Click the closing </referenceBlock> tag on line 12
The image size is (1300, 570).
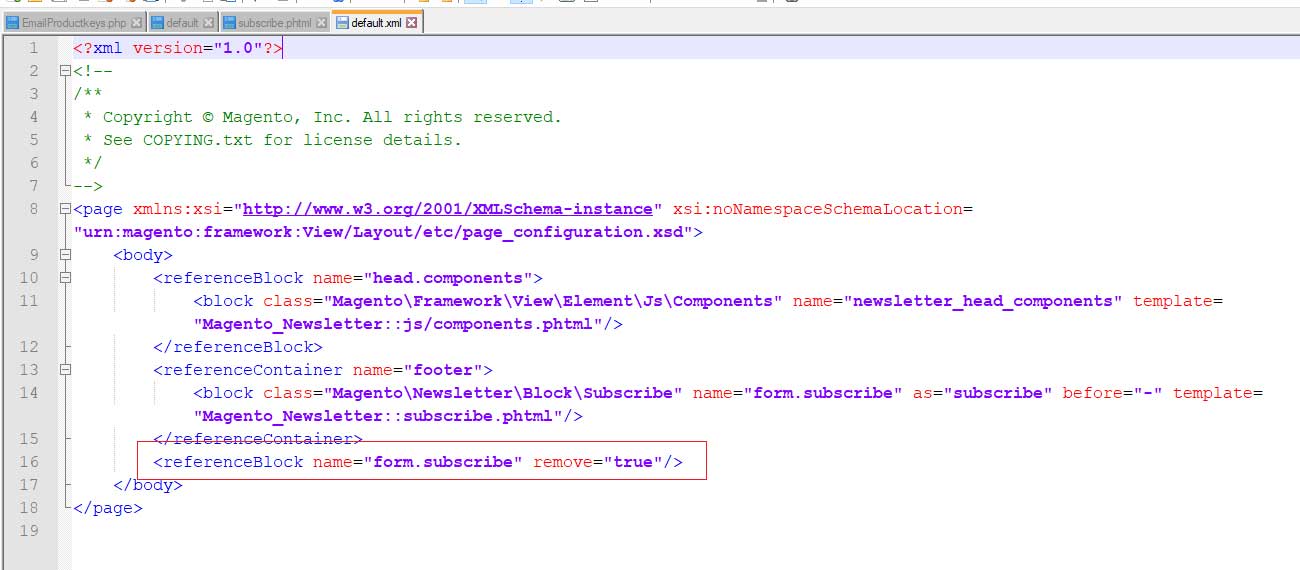coord(238,347)
